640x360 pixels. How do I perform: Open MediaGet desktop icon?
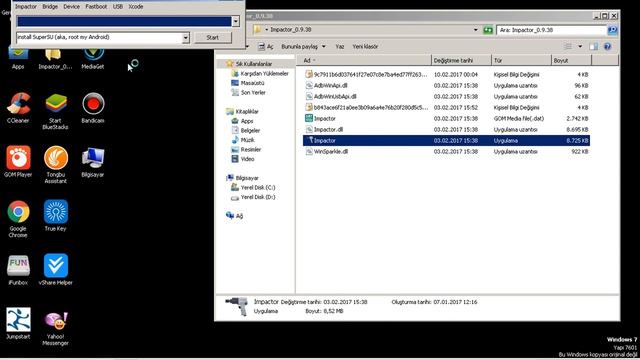point(93,59)
